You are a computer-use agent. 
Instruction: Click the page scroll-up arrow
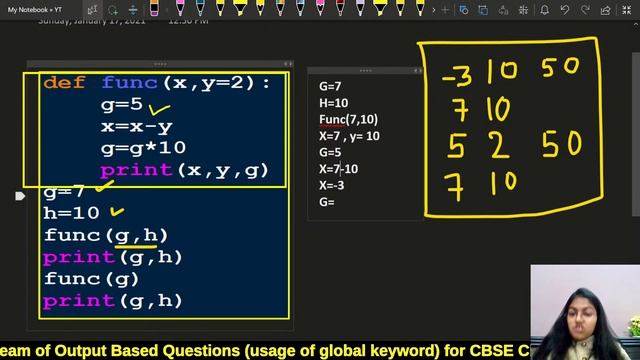point(636,24)
